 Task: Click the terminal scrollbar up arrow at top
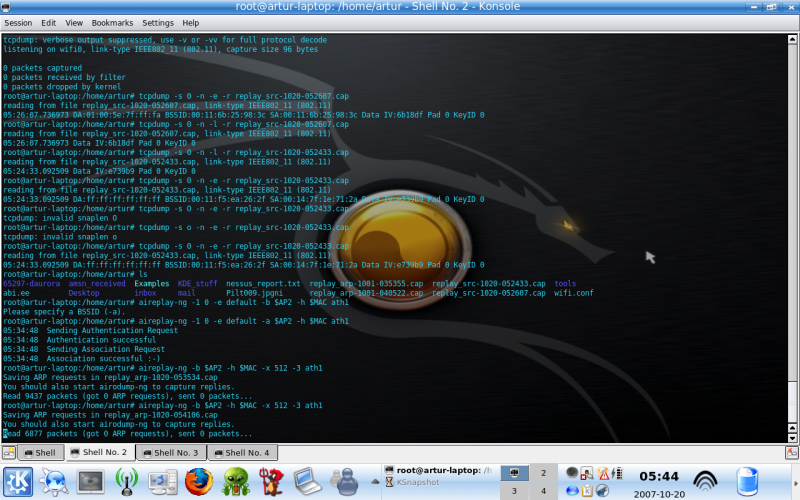tap(792, 39)
